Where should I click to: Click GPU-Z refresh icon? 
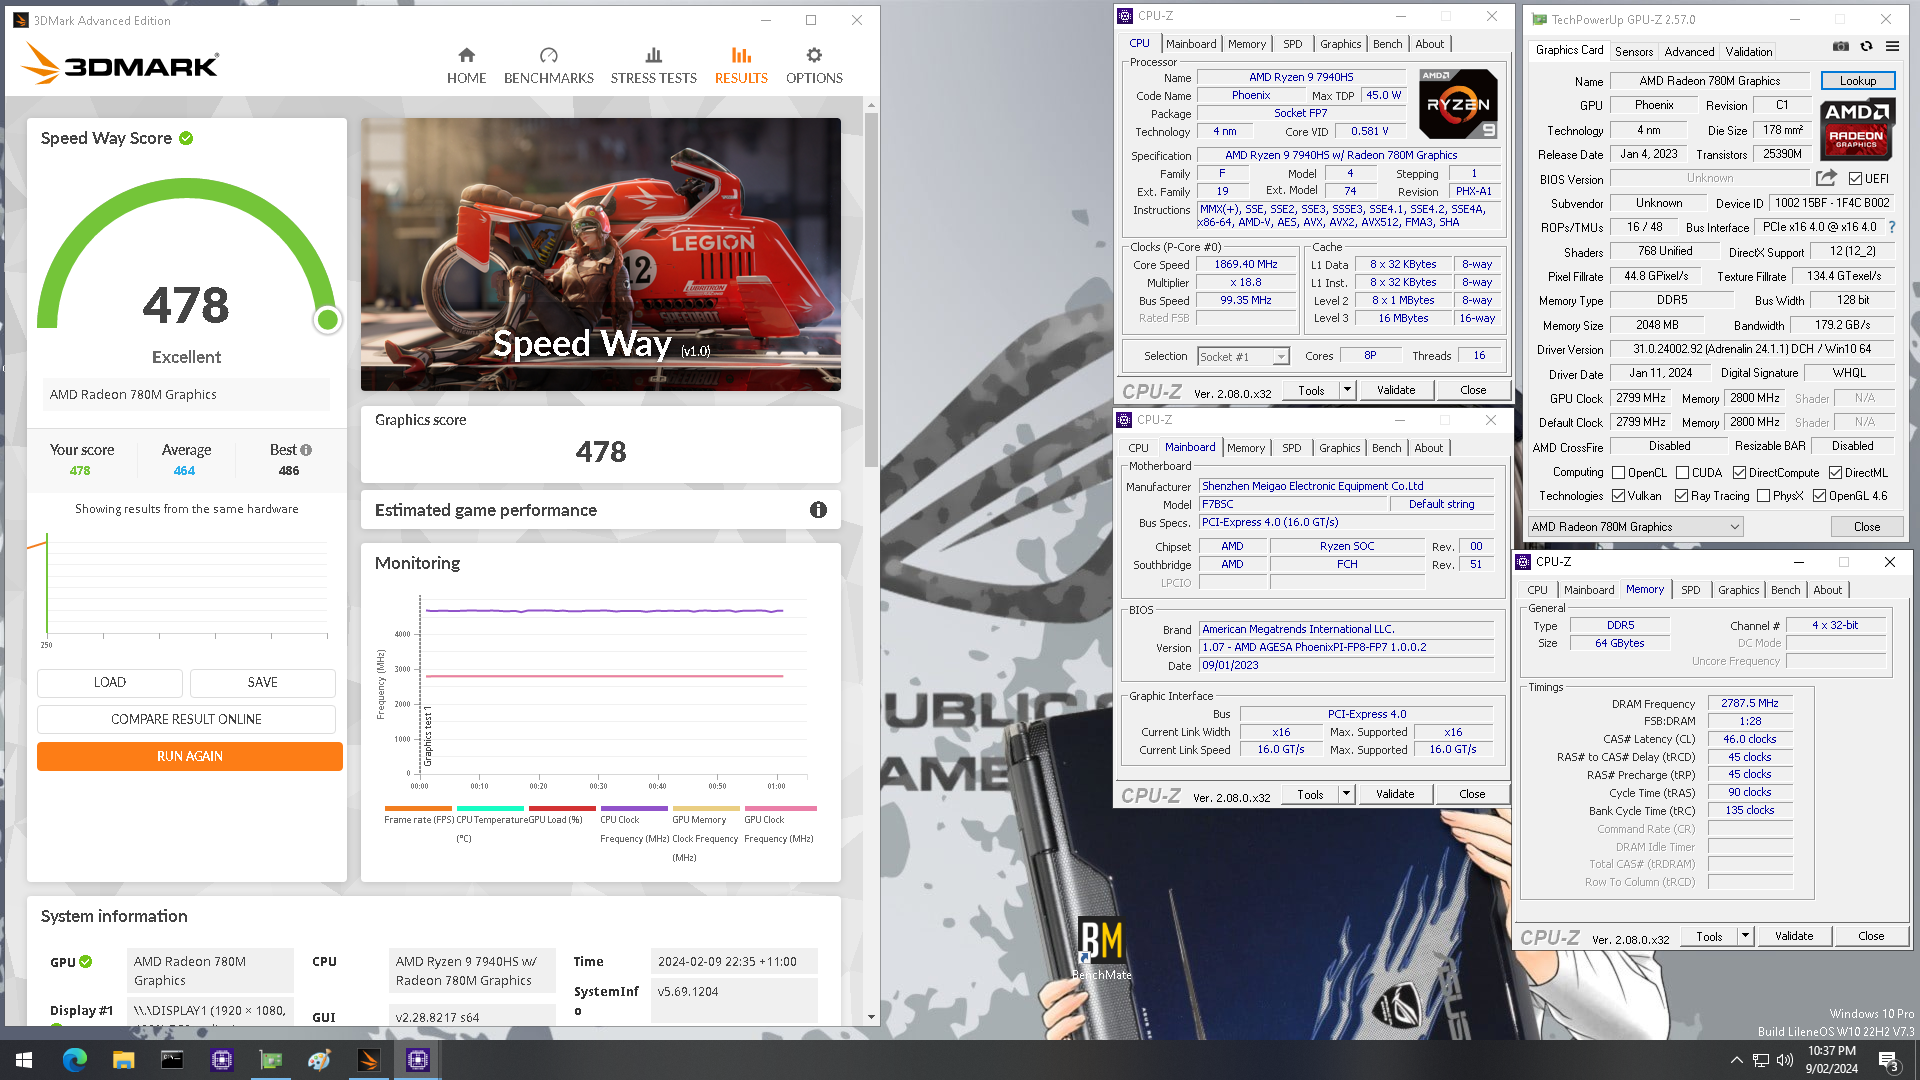[x=1866, y=46]
